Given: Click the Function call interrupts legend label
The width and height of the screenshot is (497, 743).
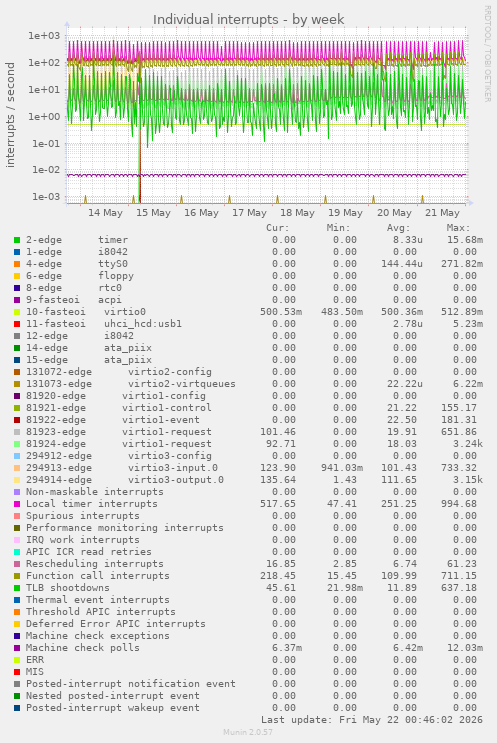Looking at the screenshot, I should tap(98, 576).
